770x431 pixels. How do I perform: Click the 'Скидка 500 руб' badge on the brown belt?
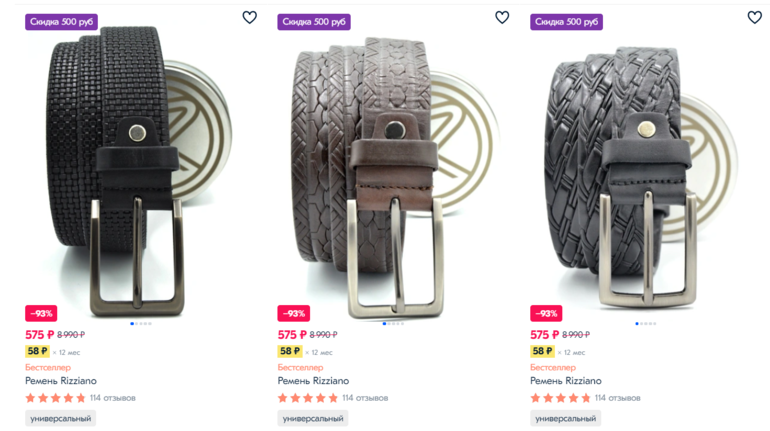314,21
